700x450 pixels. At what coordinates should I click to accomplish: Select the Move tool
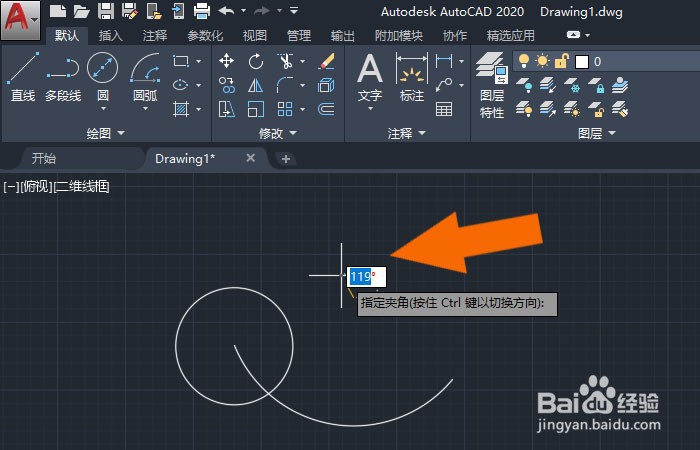(x=227, y=61)
